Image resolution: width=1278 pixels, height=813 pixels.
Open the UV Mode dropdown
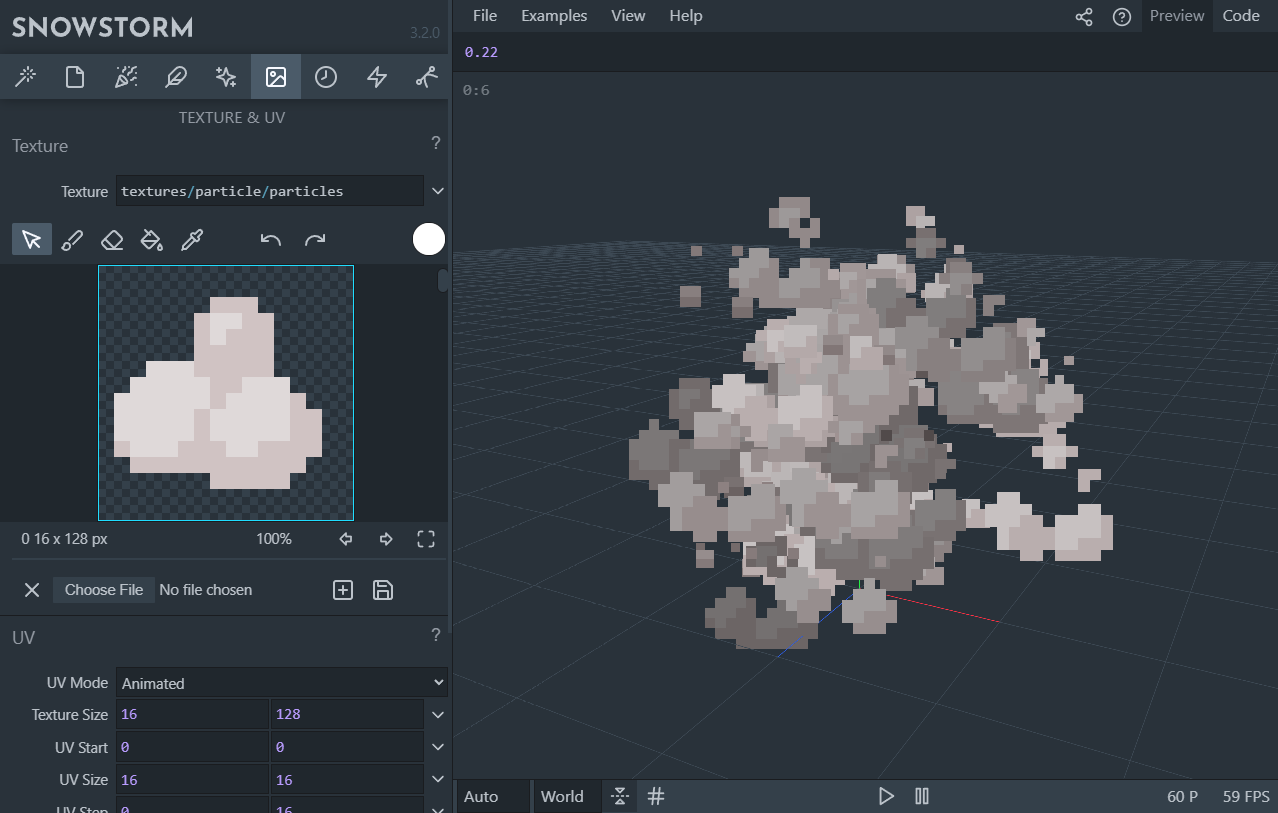click(x=281, y=683)
